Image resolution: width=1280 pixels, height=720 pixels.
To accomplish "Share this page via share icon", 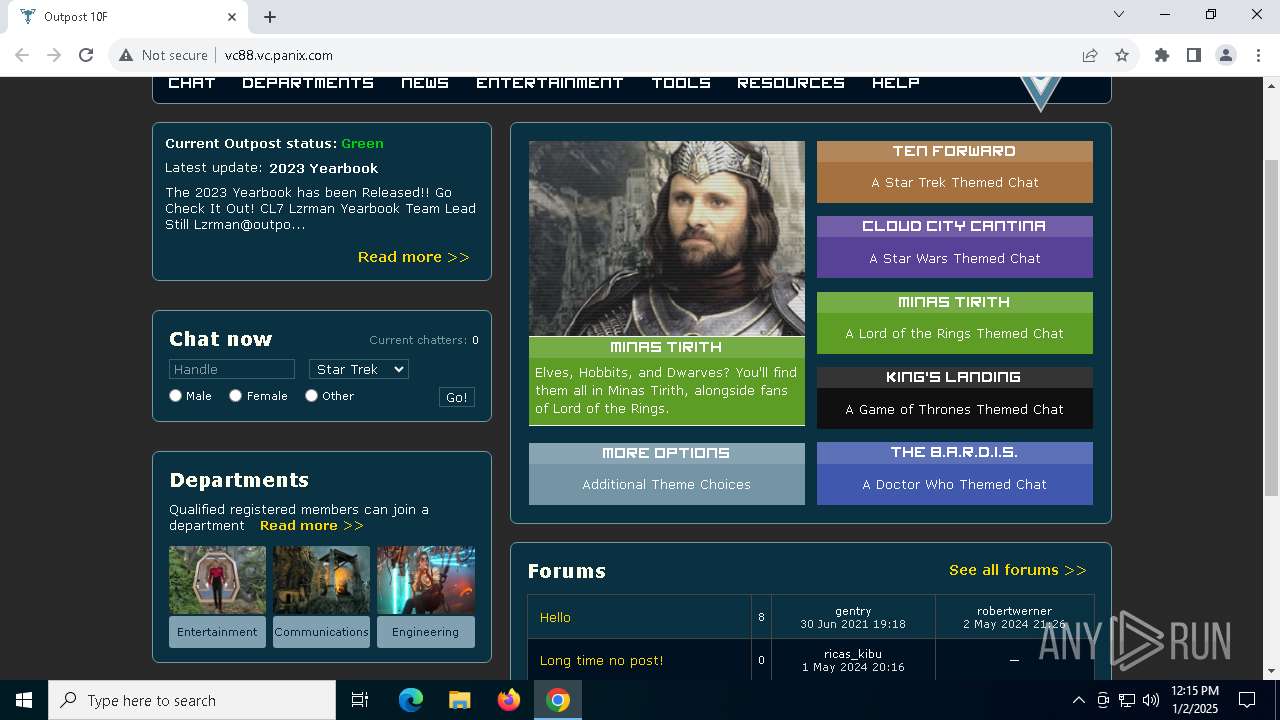I will click(1090, 55).
